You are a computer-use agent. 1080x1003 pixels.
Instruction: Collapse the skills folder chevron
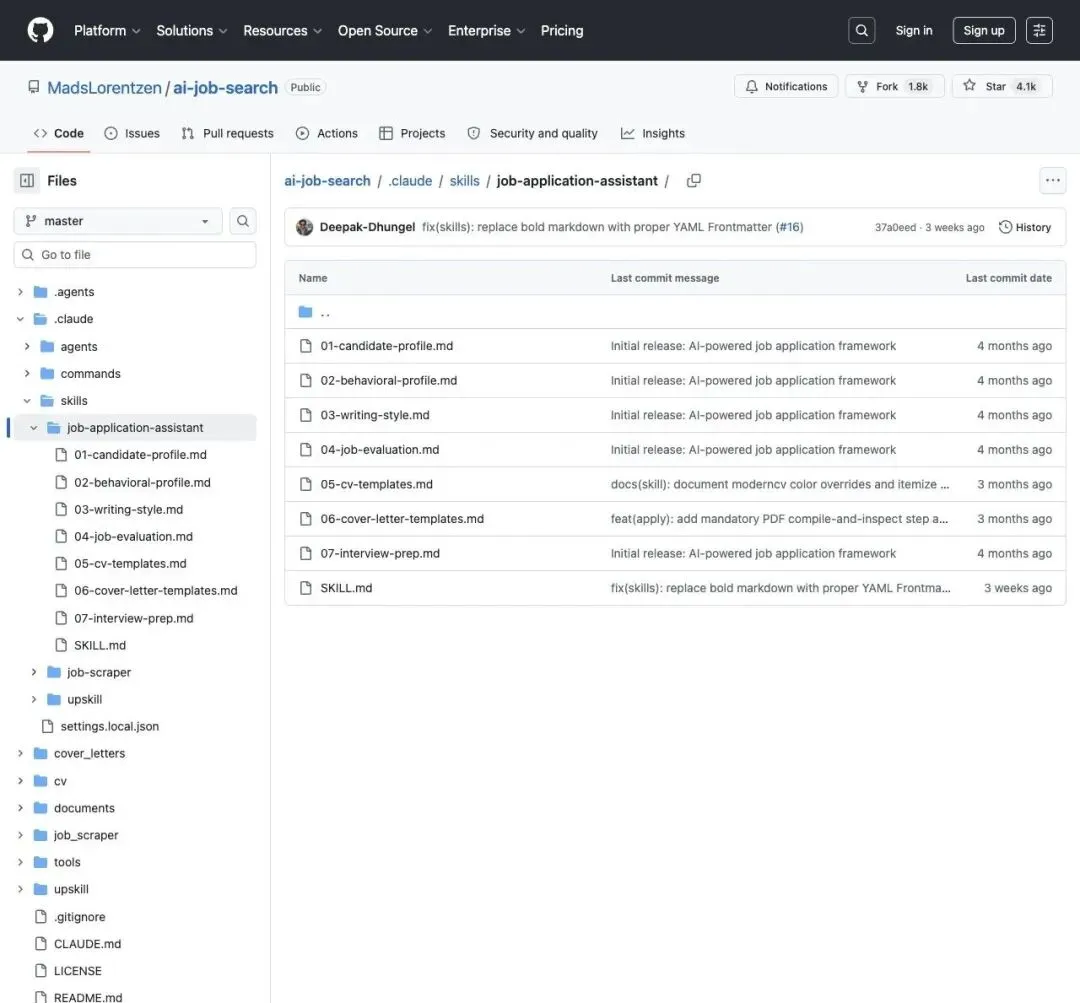27,401
